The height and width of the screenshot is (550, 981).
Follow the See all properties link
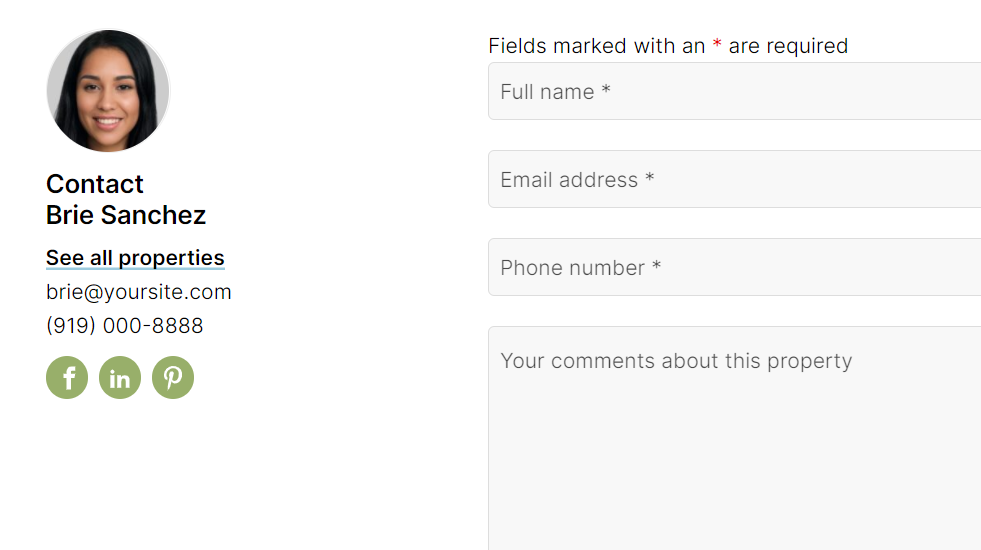point(135,258)
